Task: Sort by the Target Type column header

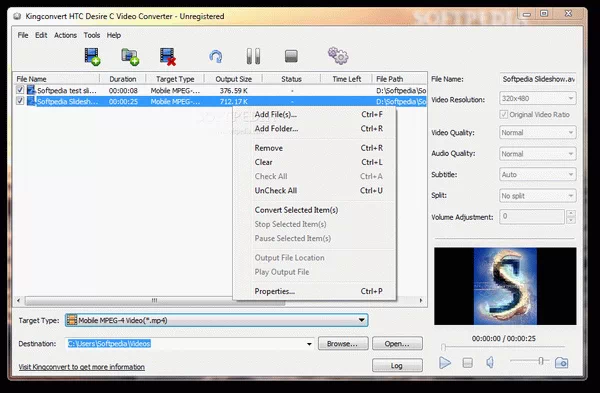Action: 175,79
